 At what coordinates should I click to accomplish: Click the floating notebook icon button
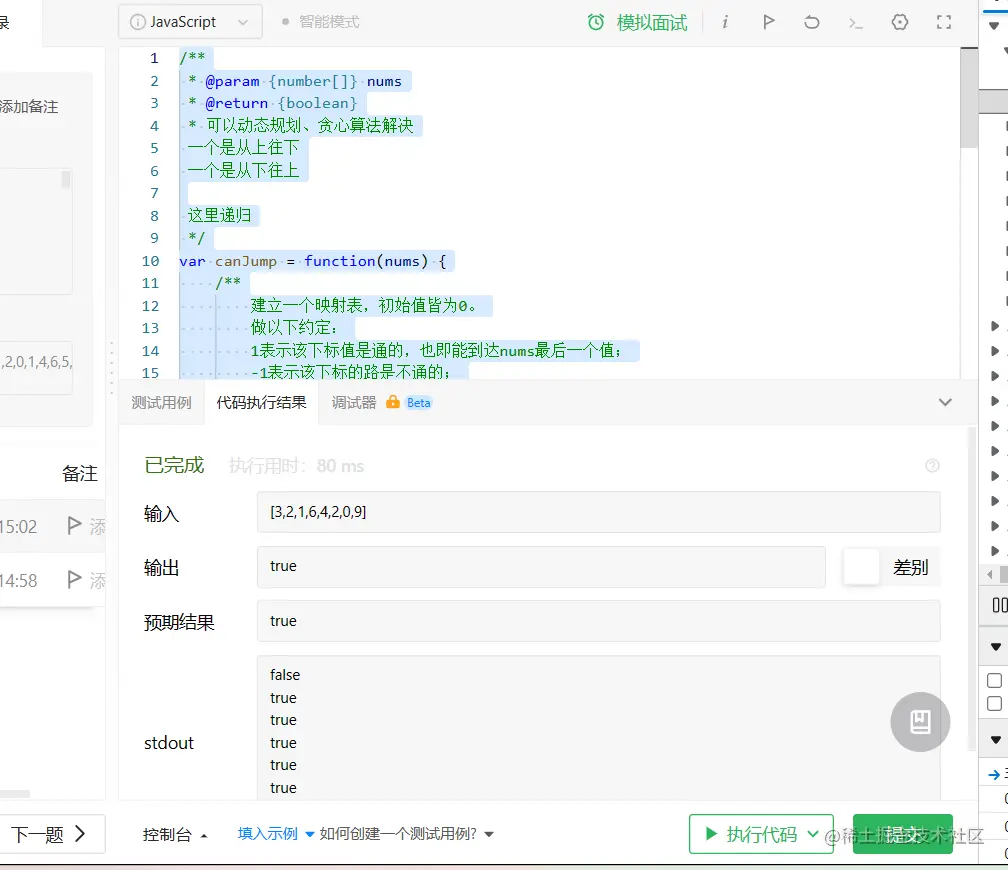[x=920, y=721]
